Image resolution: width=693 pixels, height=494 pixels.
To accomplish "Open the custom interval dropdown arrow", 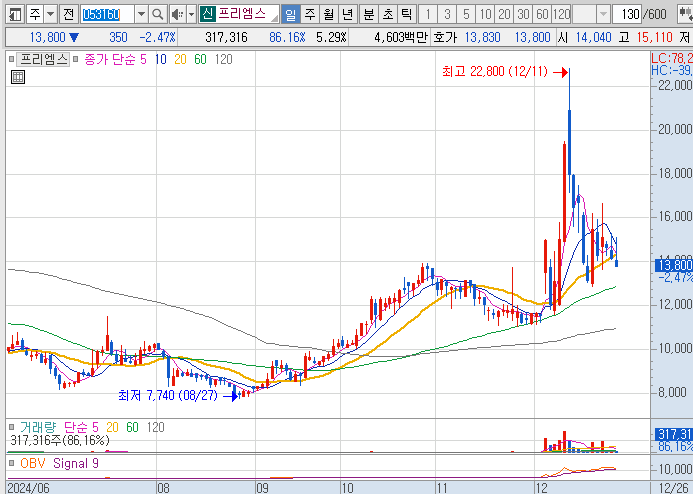I will point(603,15).
